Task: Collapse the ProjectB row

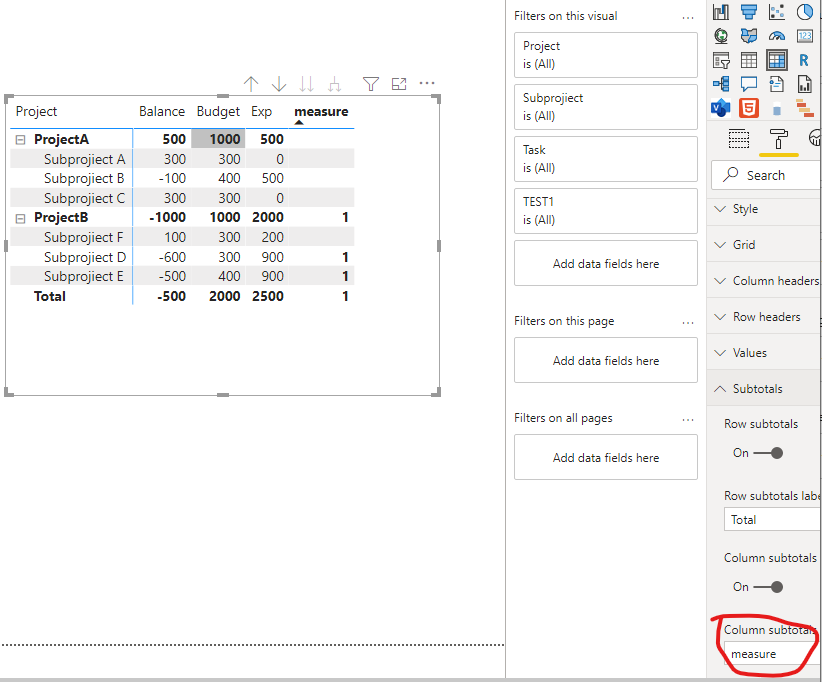Action: 20,218
